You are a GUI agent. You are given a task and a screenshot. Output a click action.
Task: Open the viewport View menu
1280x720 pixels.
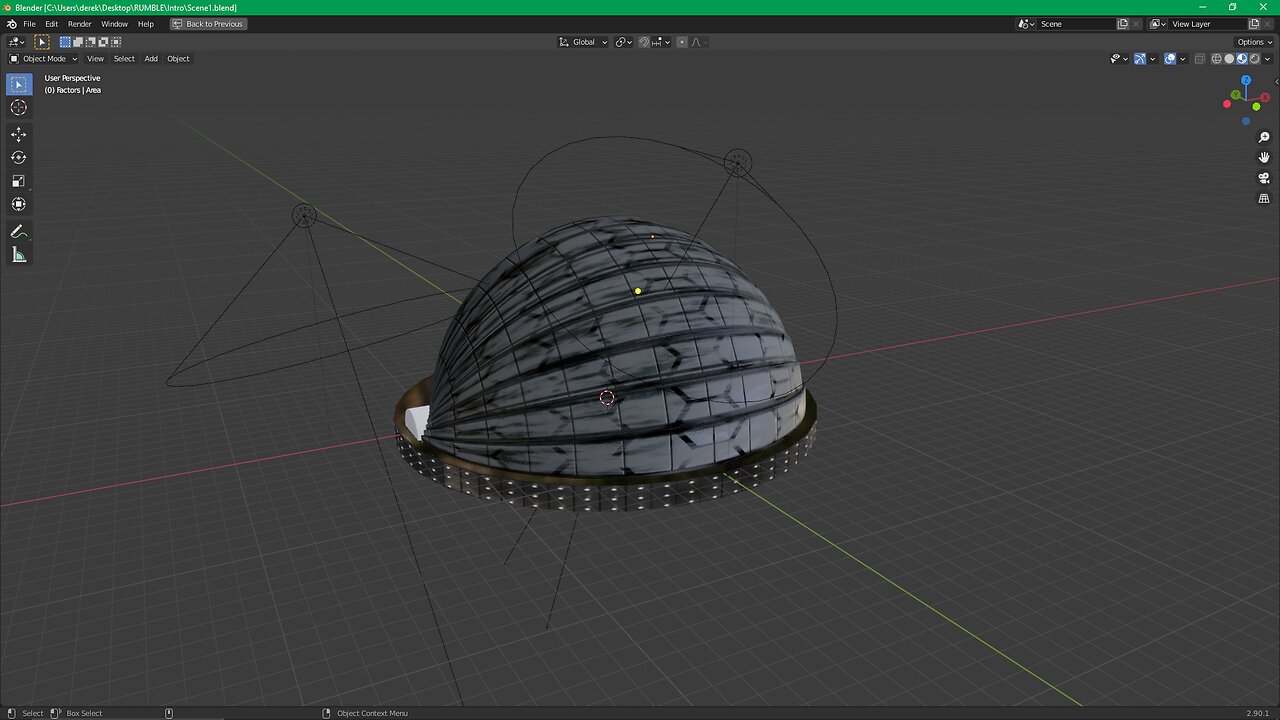tap(95, 59)
